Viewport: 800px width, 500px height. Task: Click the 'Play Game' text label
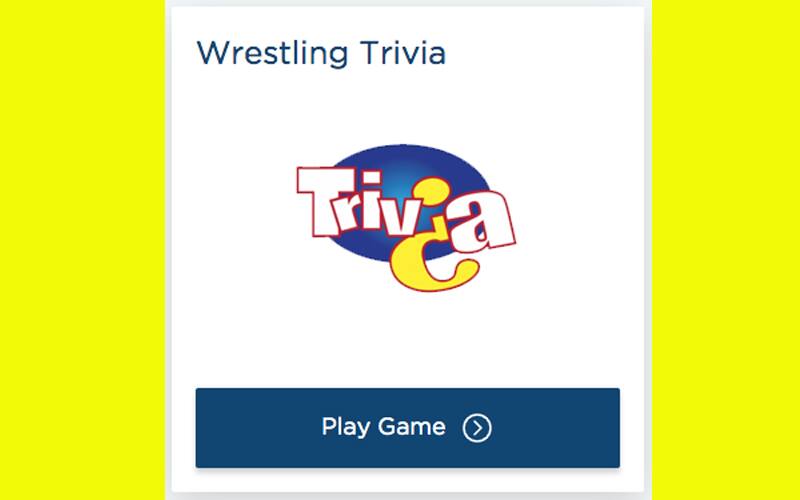pyautogui.click(x=383, y=427)
